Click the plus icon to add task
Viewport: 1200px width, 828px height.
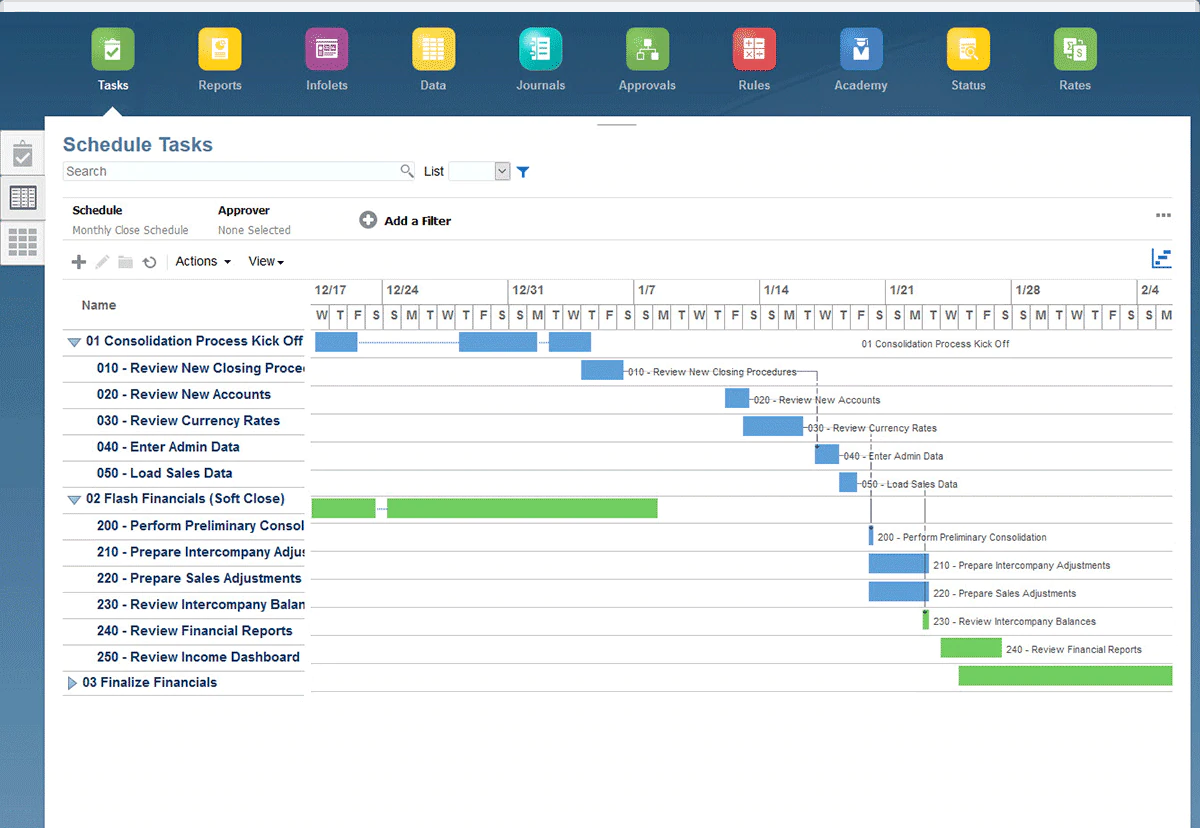(x=79, y=262)
